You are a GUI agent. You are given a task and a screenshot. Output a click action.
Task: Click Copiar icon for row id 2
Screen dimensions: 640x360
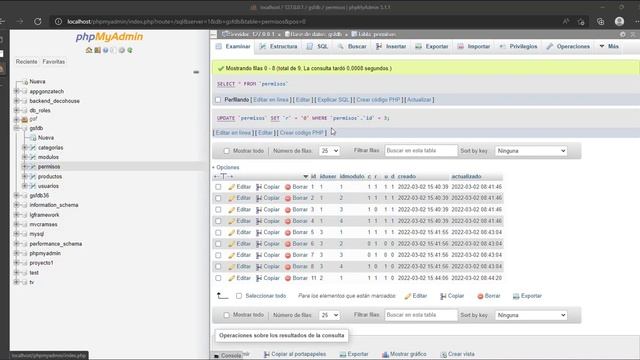[259, 198]
